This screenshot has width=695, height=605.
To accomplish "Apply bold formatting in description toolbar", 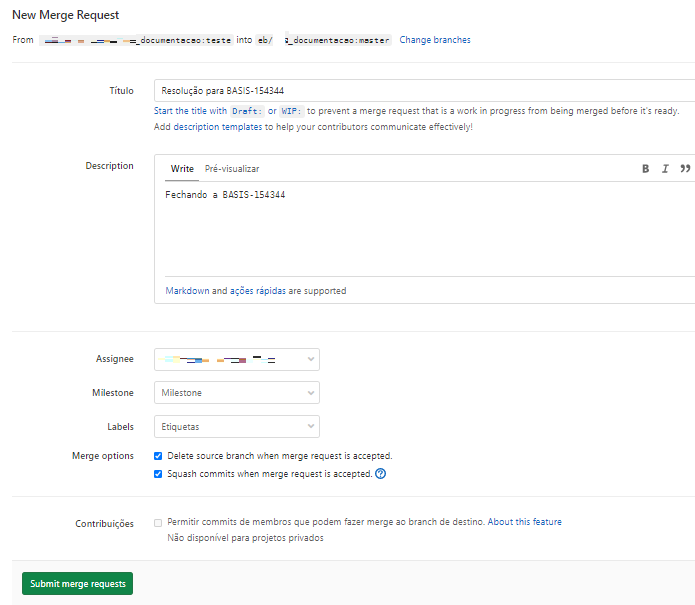I will point(645,168).
